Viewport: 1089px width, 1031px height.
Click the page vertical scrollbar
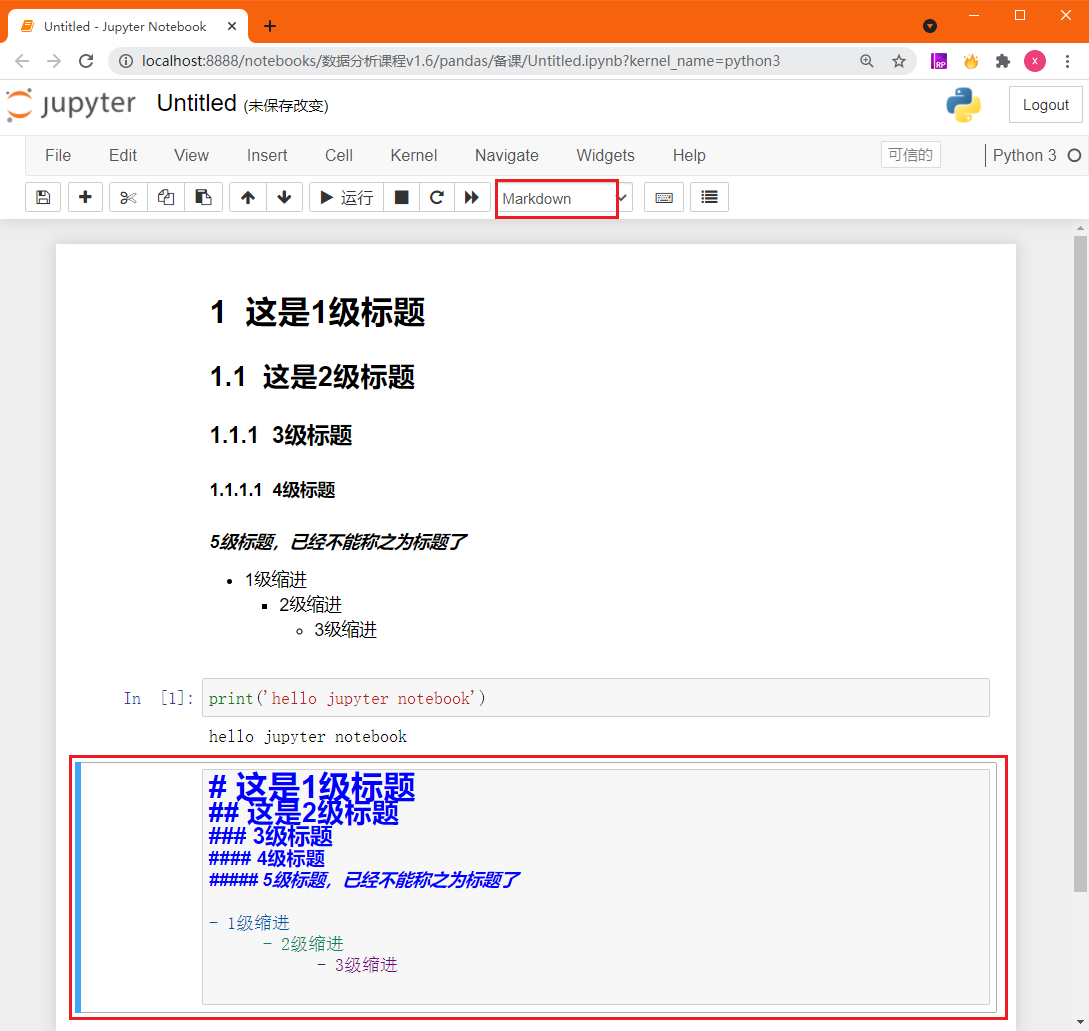[x=1080, y=563]
